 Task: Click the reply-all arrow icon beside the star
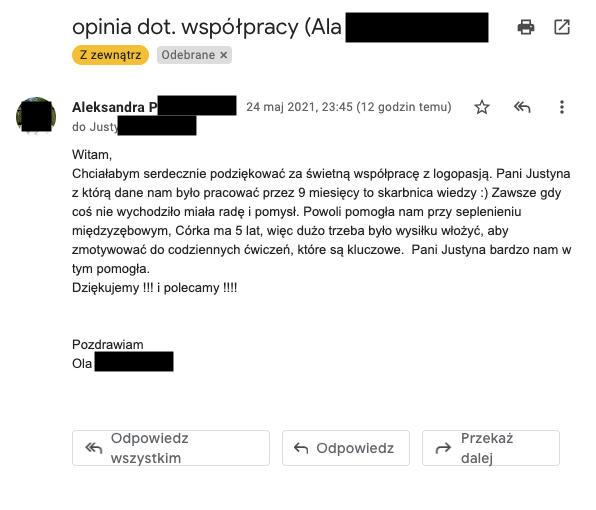click(522, 107)
